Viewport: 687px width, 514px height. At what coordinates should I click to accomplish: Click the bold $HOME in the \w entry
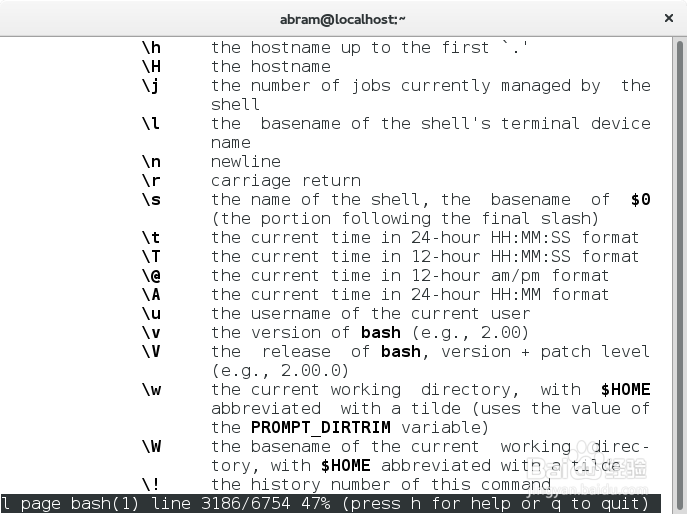click(x=626, y=390)
